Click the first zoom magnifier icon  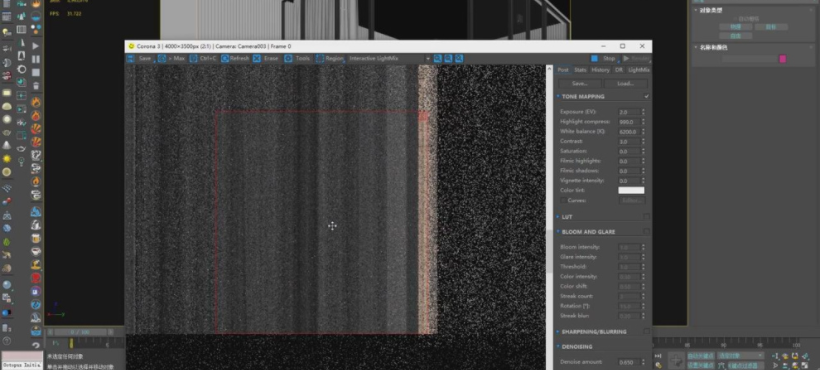(438, 59)
